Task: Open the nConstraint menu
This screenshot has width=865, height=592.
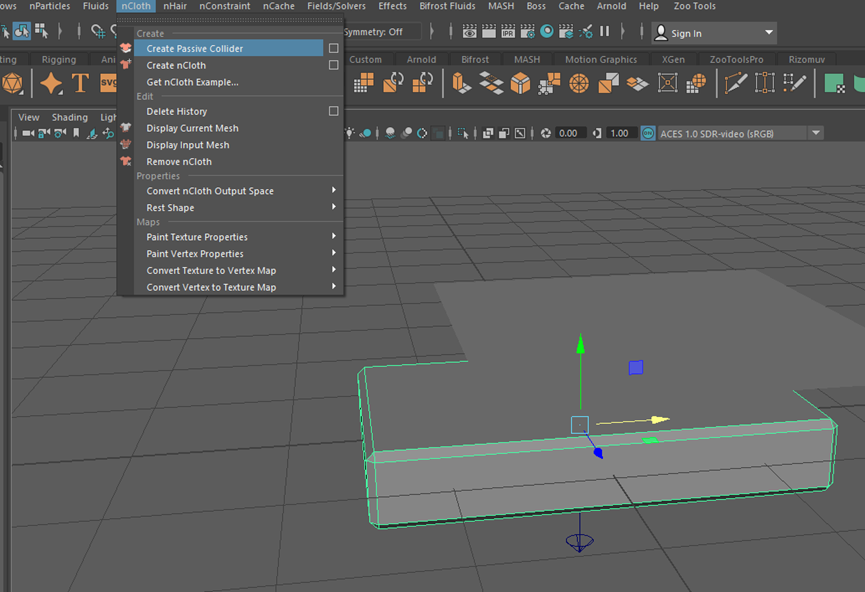Action: pyautogui.click(x=225, y=6)
